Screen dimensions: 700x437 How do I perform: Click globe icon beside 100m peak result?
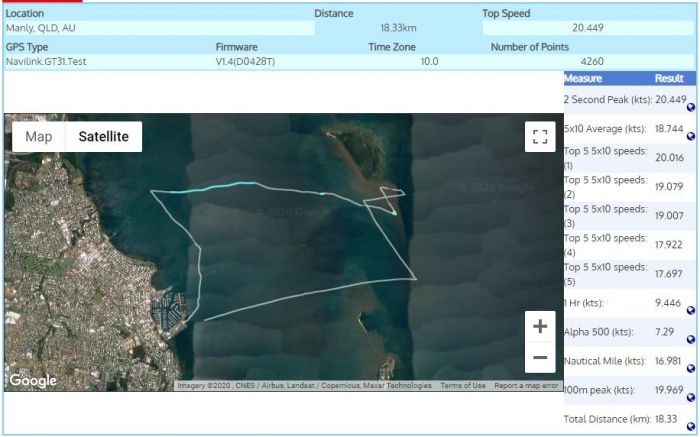691,396
